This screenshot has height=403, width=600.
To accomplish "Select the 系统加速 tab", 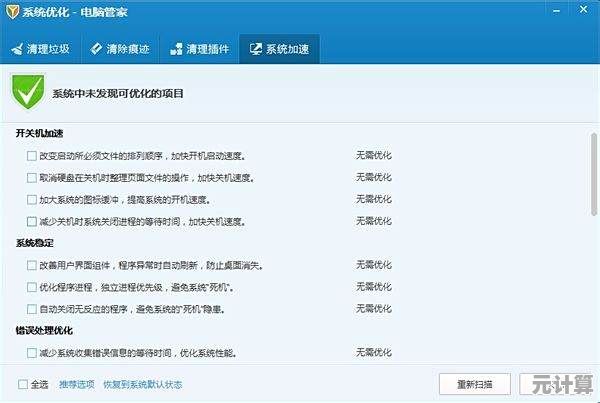I will click(279, 49).
